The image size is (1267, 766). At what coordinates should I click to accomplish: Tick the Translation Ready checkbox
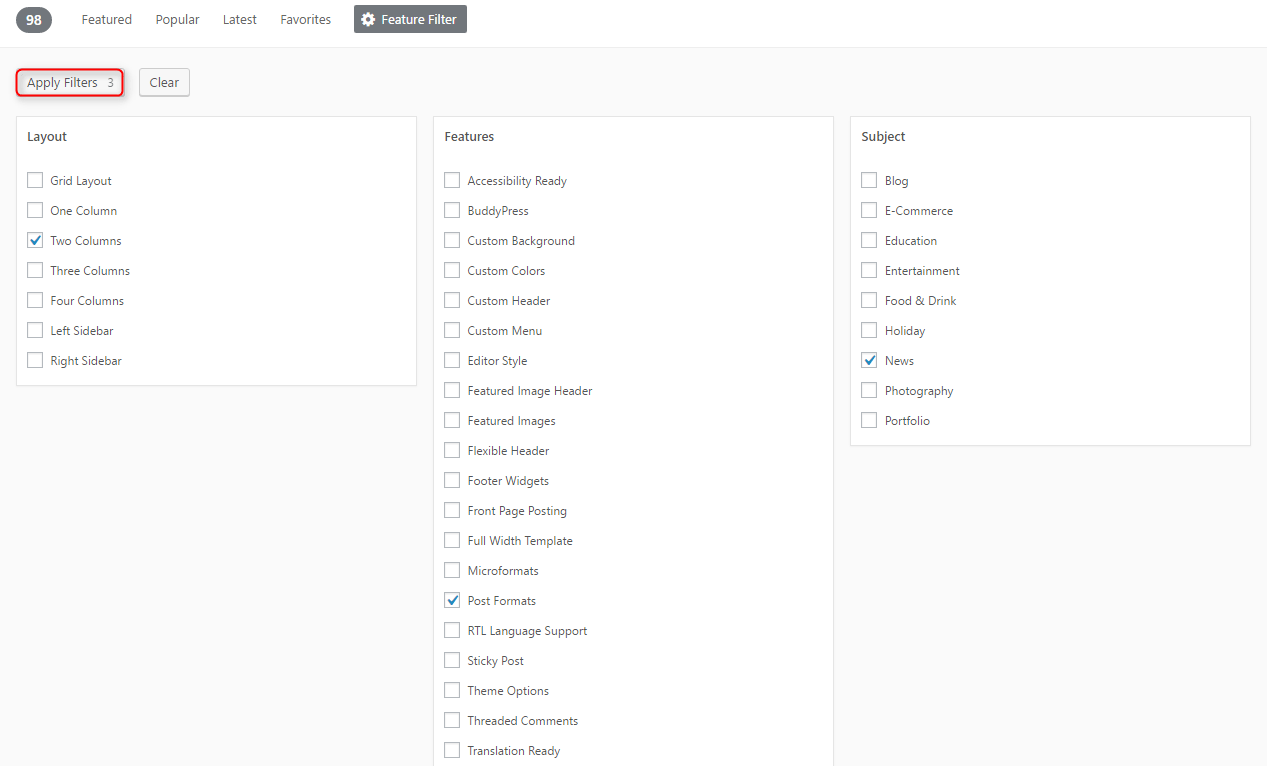tap(452, 750)
